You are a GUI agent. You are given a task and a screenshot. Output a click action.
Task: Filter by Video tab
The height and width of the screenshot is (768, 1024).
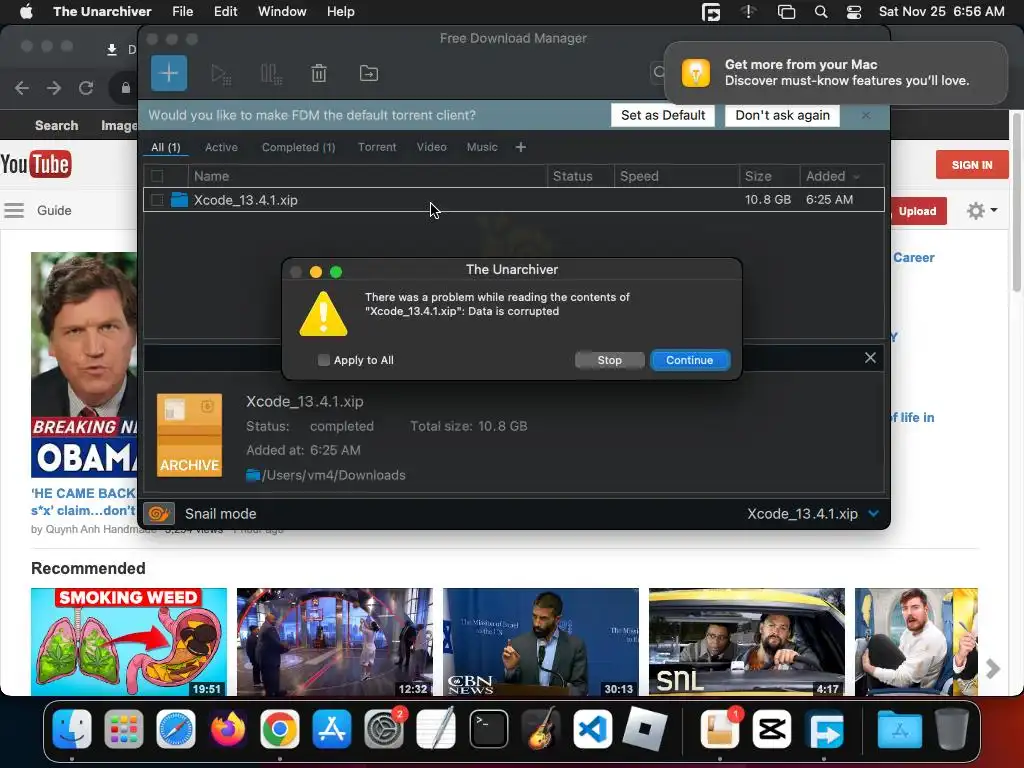click(x=432, y=148)
